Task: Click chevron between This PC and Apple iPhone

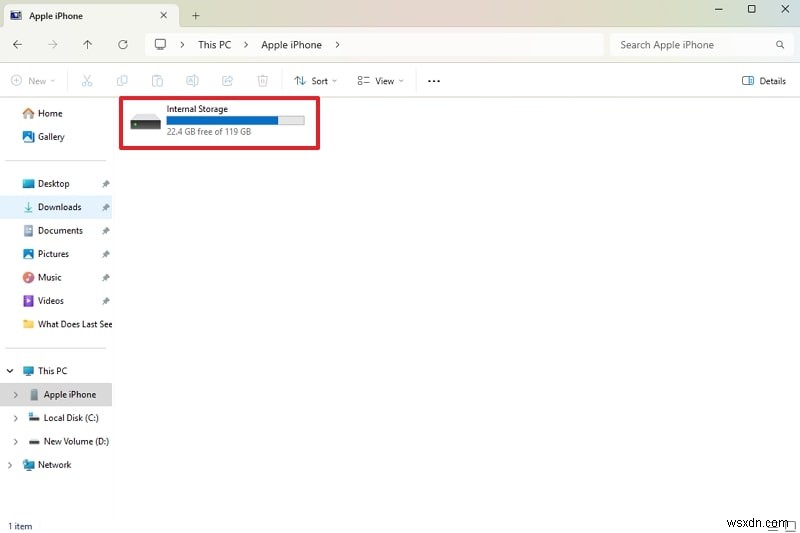Action: click(x=246, y=45)
